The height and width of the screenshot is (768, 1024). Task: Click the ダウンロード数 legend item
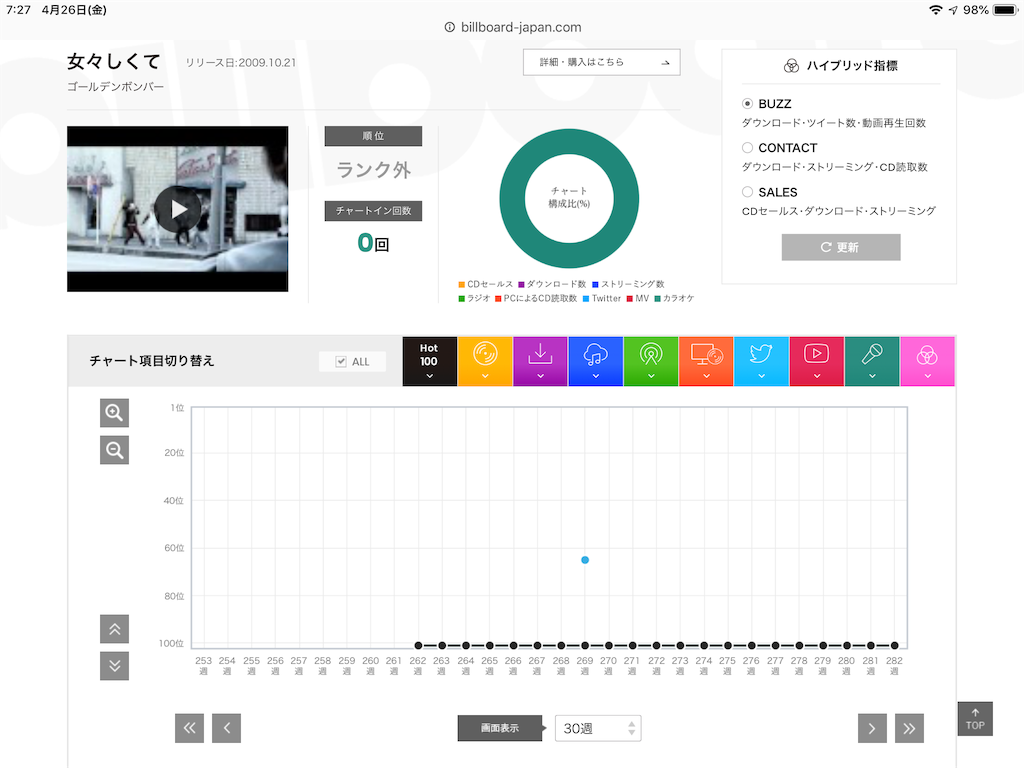pyautogui.click(x=552, y=284)
